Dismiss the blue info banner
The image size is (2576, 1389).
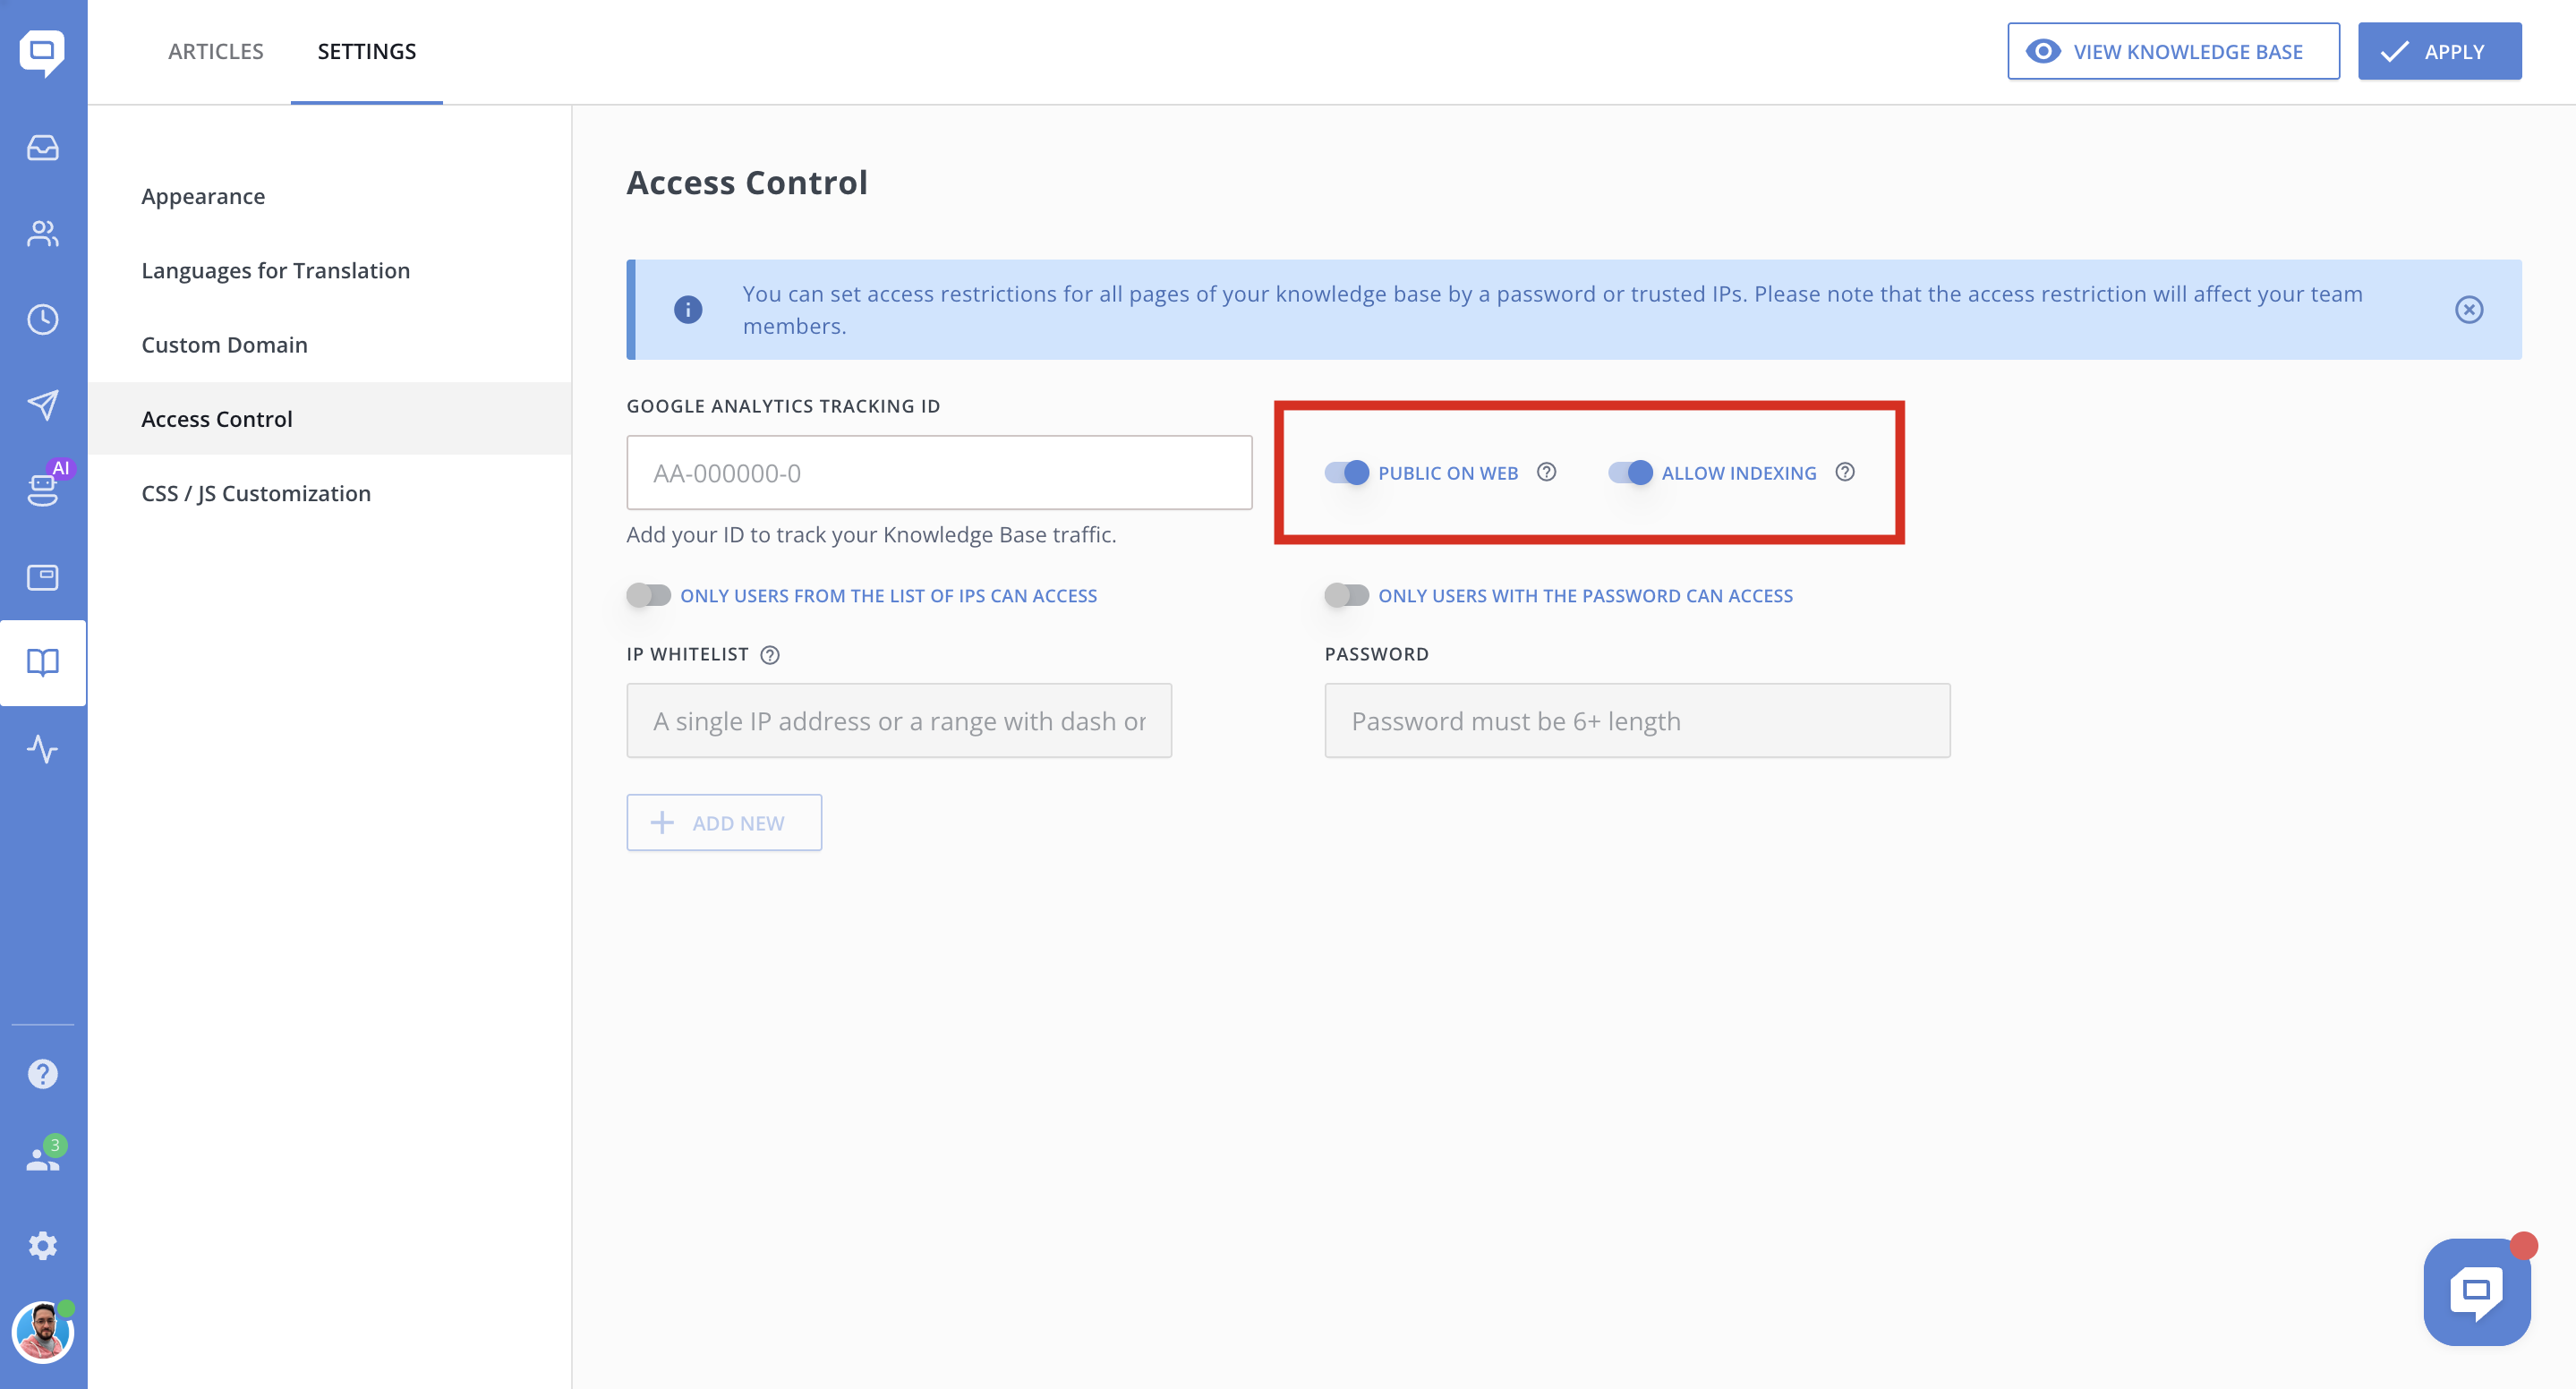2468,310
